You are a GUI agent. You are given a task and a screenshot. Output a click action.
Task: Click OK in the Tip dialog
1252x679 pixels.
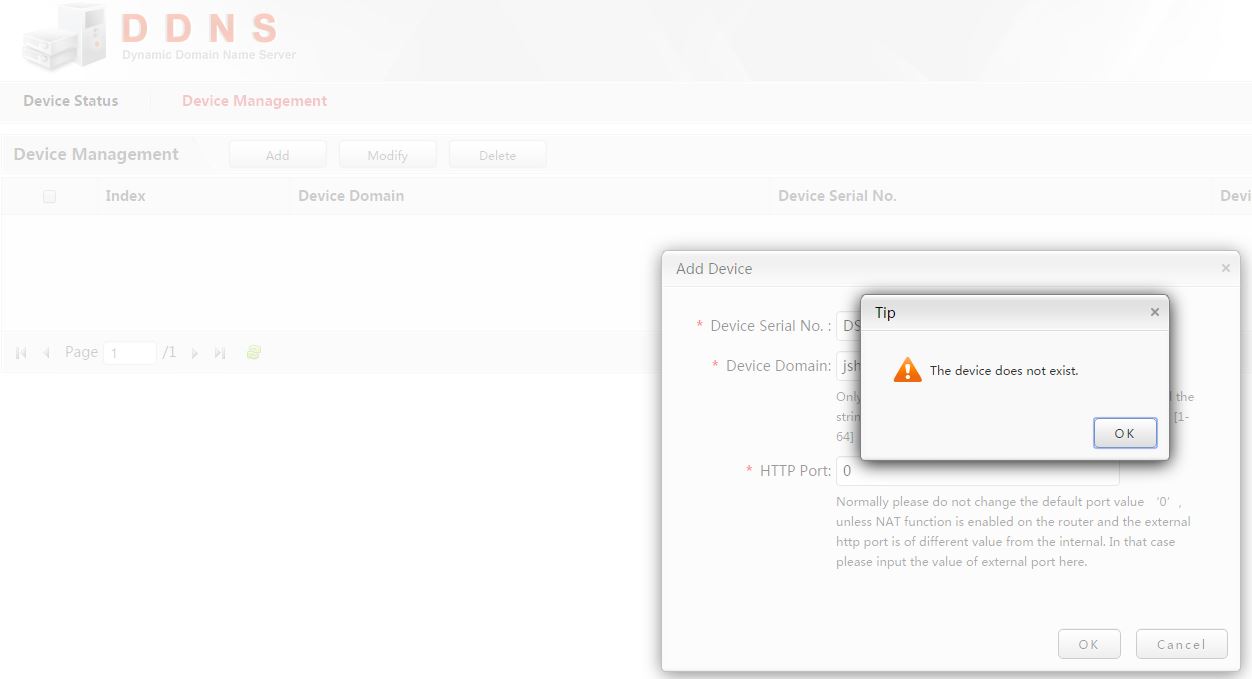[x=1125, y=433]
